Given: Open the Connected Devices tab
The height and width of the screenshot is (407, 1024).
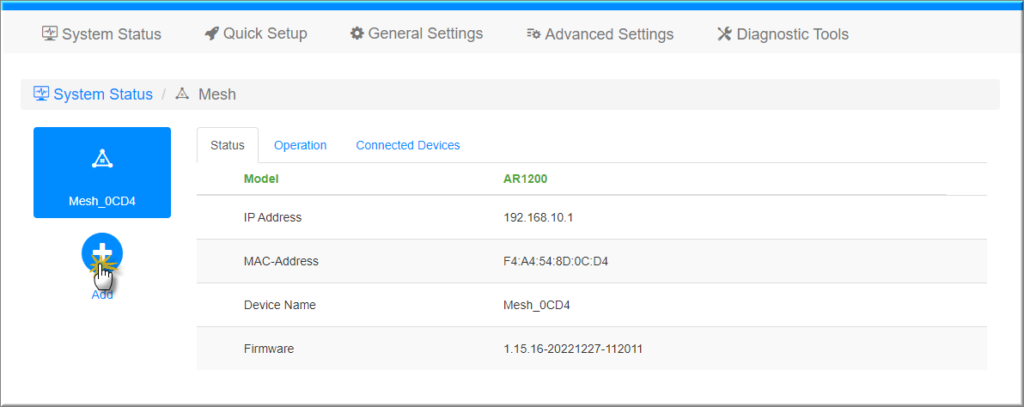Looking at the screenshot, I should click(408, 145).
